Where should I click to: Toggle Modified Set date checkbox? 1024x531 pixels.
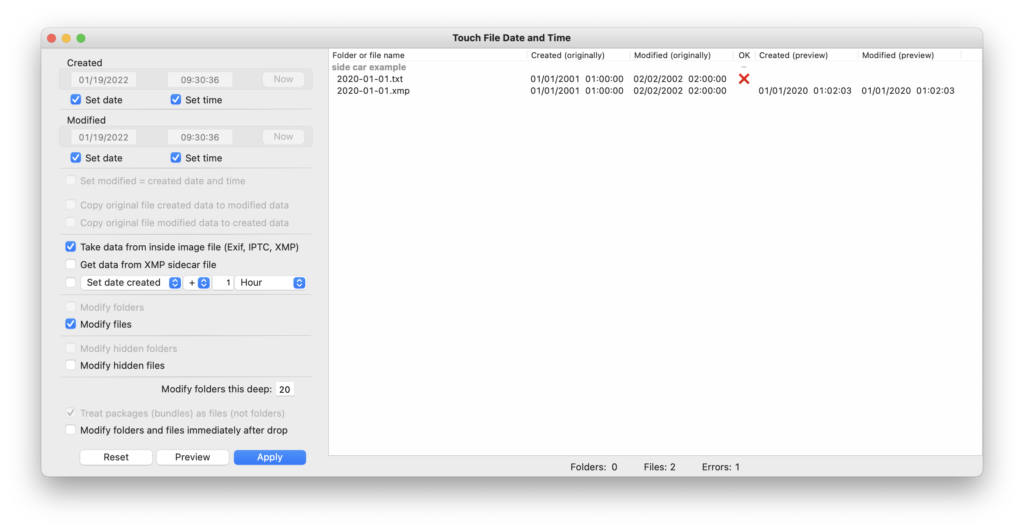click(76, 158)
